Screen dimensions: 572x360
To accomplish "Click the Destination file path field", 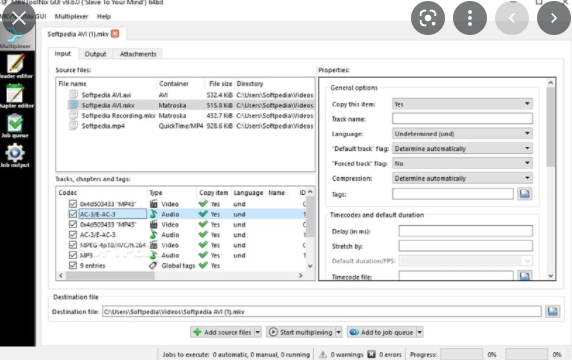I will pyautogui.click(x=321, y=311).
